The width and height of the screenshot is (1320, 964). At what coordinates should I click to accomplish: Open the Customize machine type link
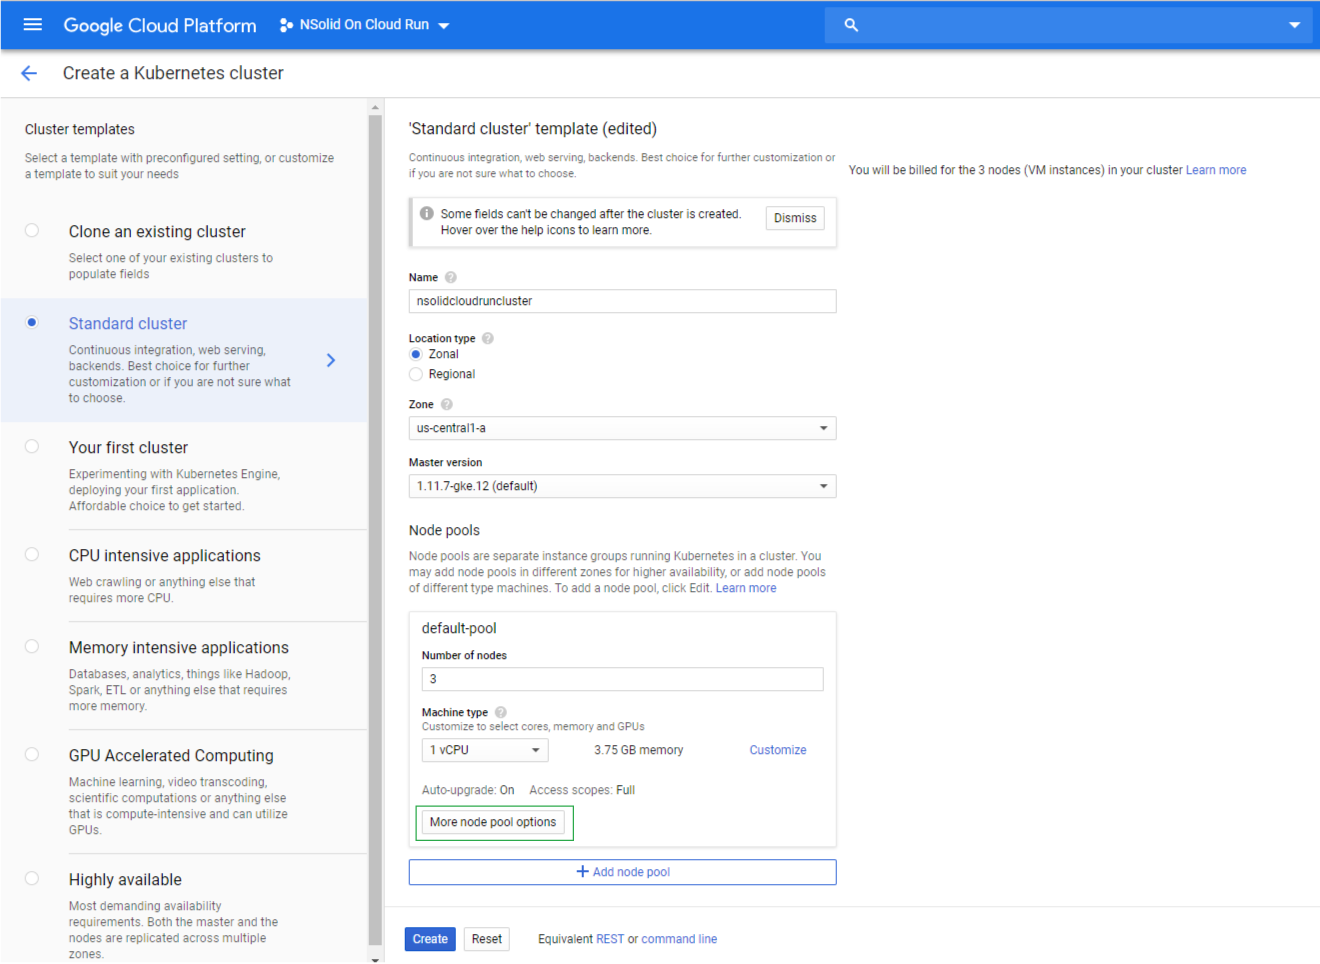click(778, 750)
